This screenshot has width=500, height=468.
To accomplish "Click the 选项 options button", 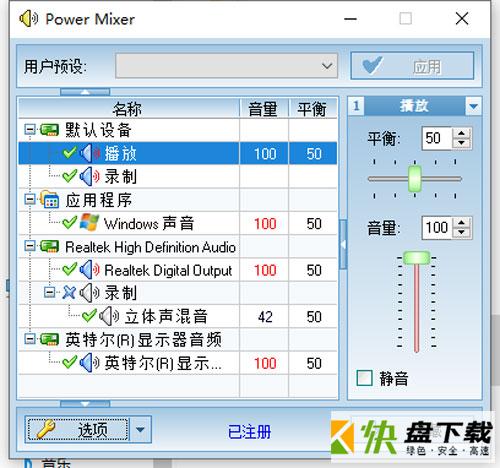I will pyautogui.click(x=78, y=429).
